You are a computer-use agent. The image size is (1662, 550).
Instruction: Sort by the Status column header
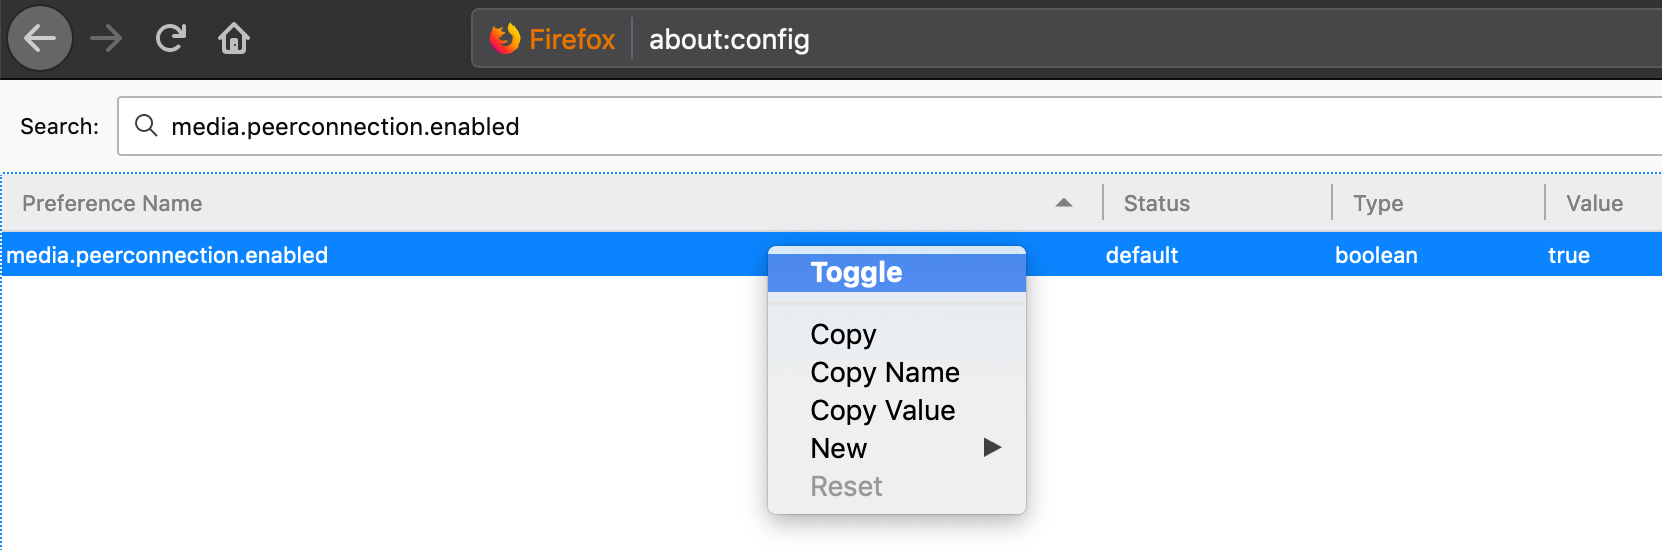pyautogui.click(x=1156, y=203)
